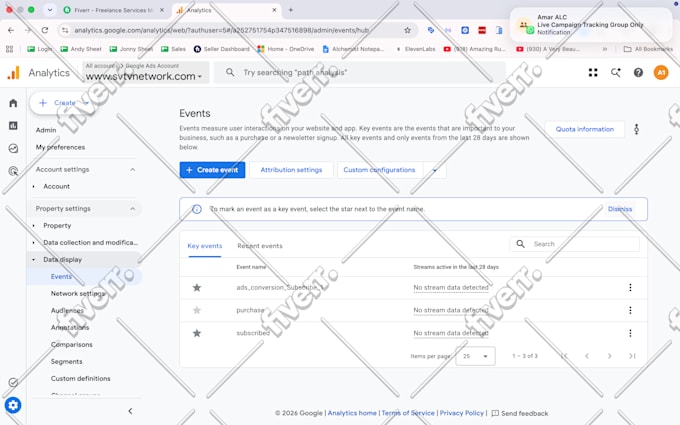The height and width of the screenshot is (425, 680).
Task: Click the Create event button
Action: pos(212,170)
